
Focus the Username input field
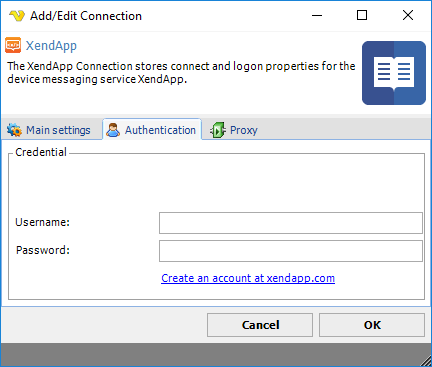pyautogui.click(x=291, y=223)
